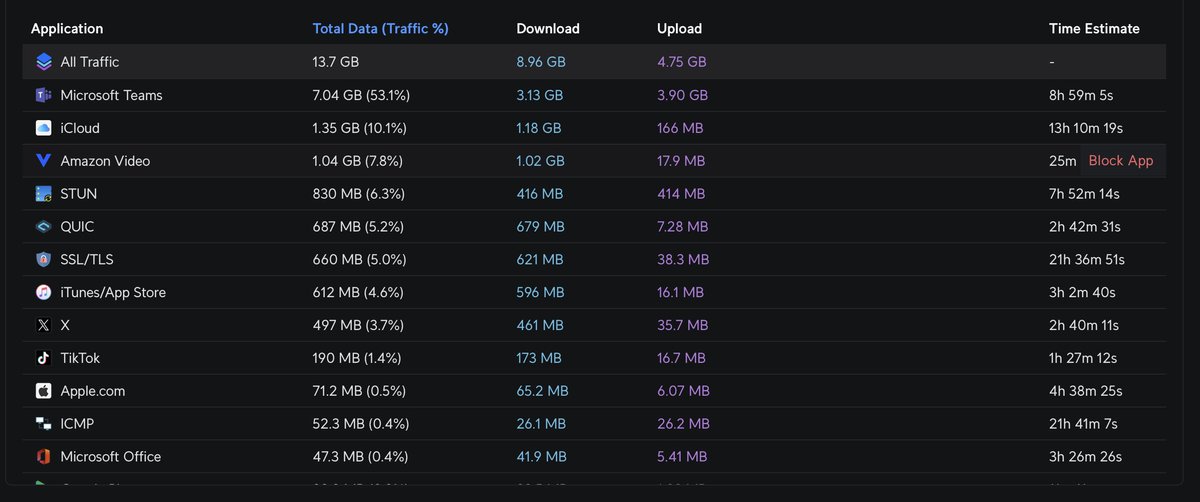Viewport: 1200px width, 502px height.
Task: Click Amazon Video upload 17.9 MB
Action: 681,161
